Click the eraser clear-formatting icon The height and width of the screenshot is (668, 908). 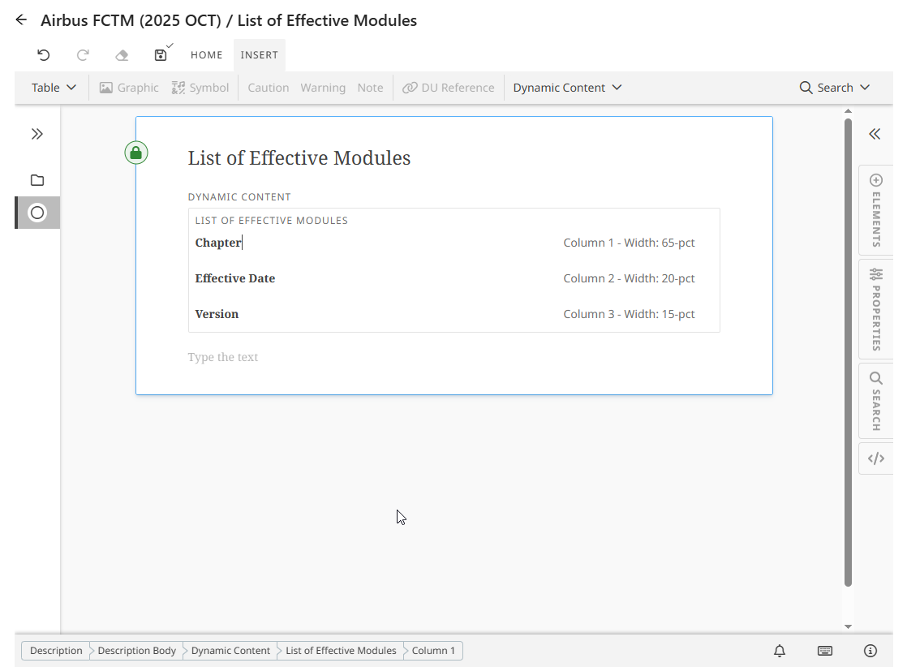point(122,55)
